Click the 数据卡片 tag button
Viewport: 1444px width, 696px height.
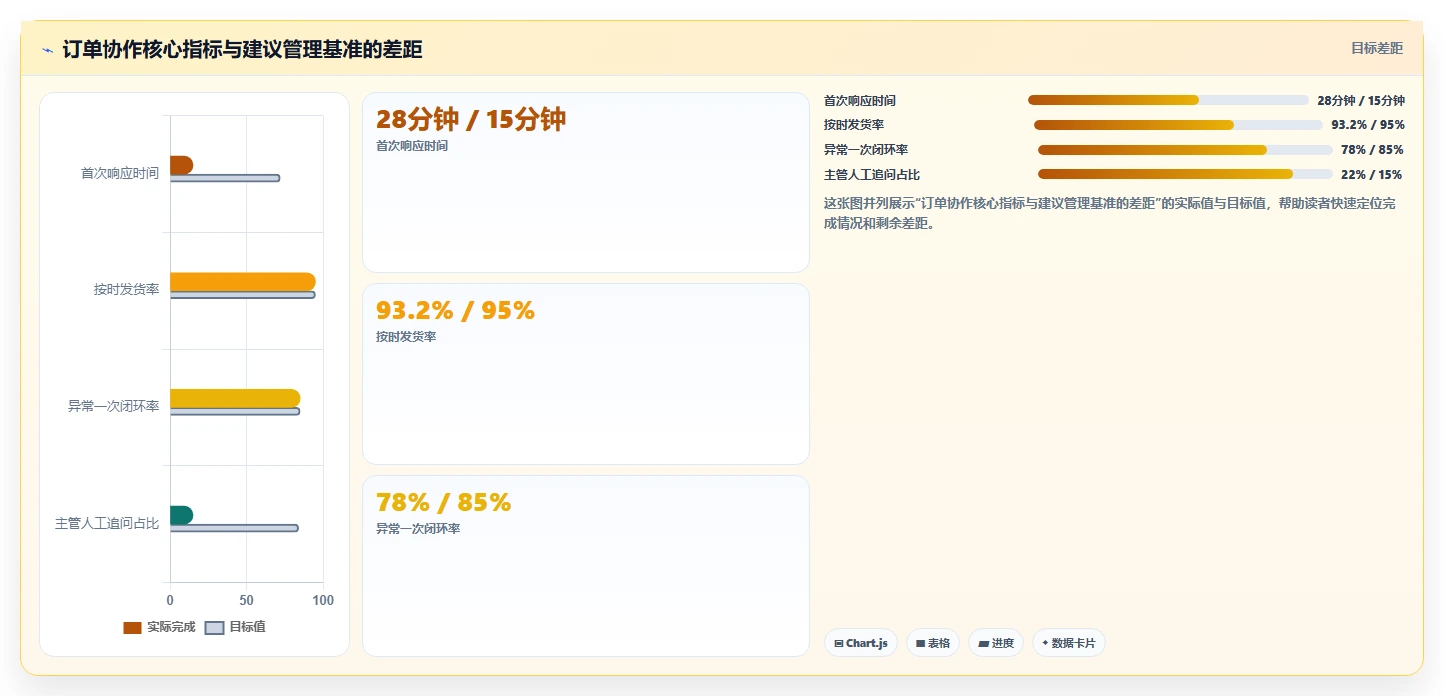(1069, 643)
